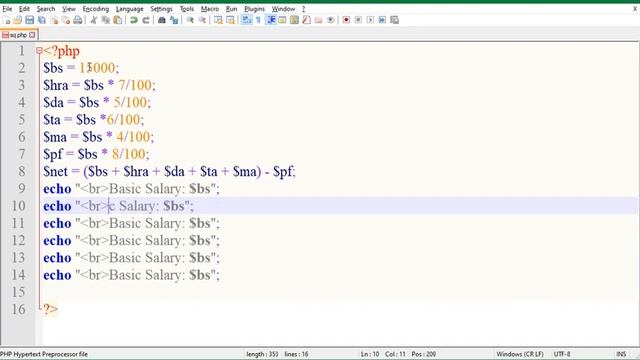Show the Document Map panel icon
Screen dimensions: 640x360
coord(294,20)
